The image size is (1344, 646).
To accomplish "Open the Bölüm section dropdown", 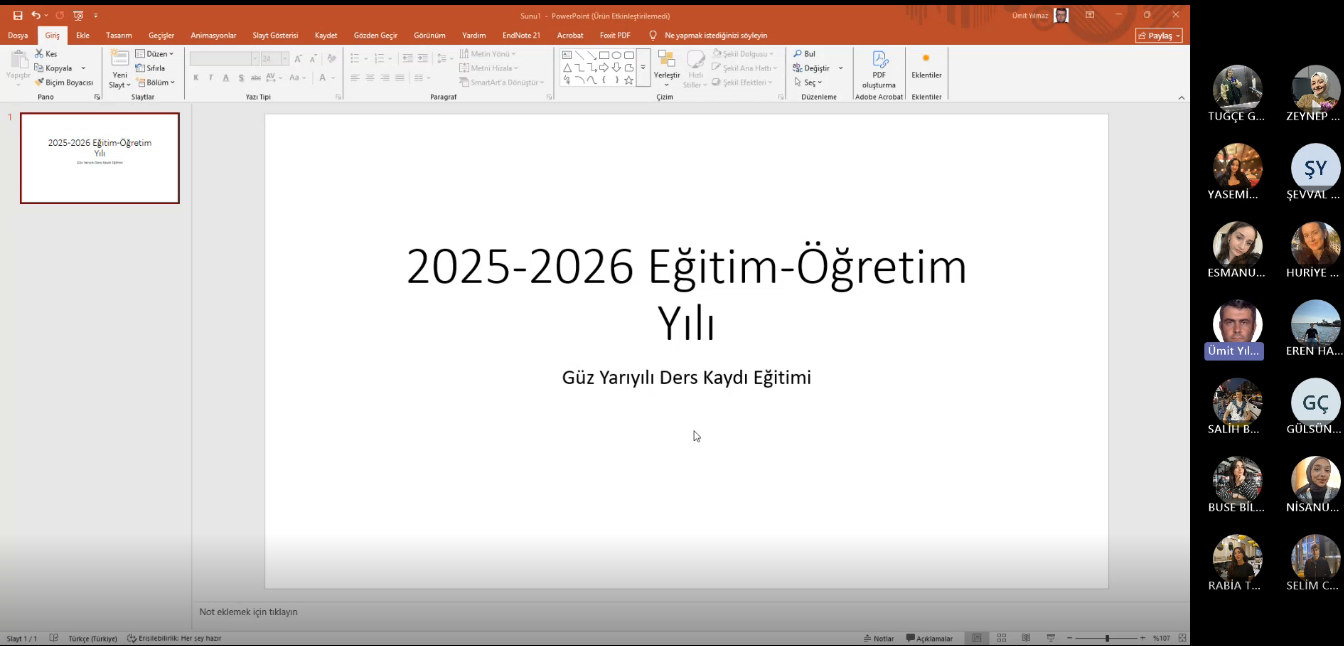I will coord(155,83).
